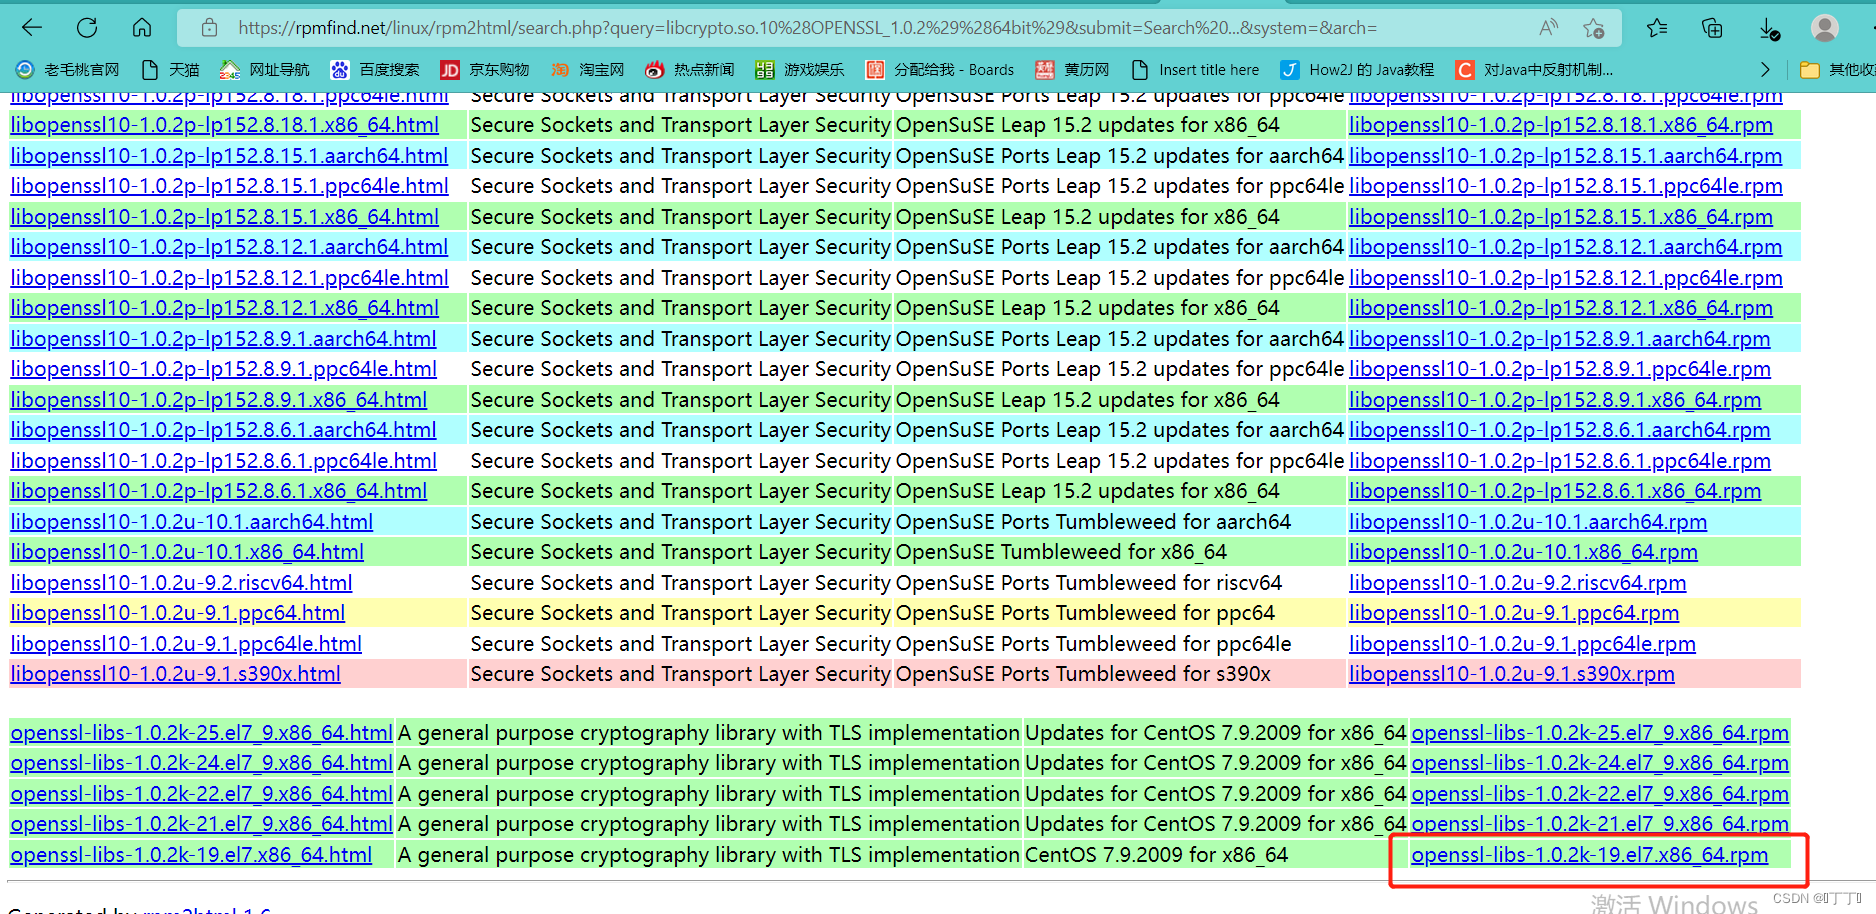1876x914 pixels.
Task: Download openssl-libs-1.0.2k-21.el7_9.x86_64.rpm
Action: 1600,824
